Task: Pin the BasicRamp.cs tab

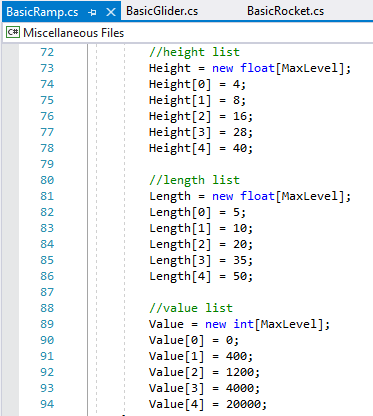Action: pos(92,12)
